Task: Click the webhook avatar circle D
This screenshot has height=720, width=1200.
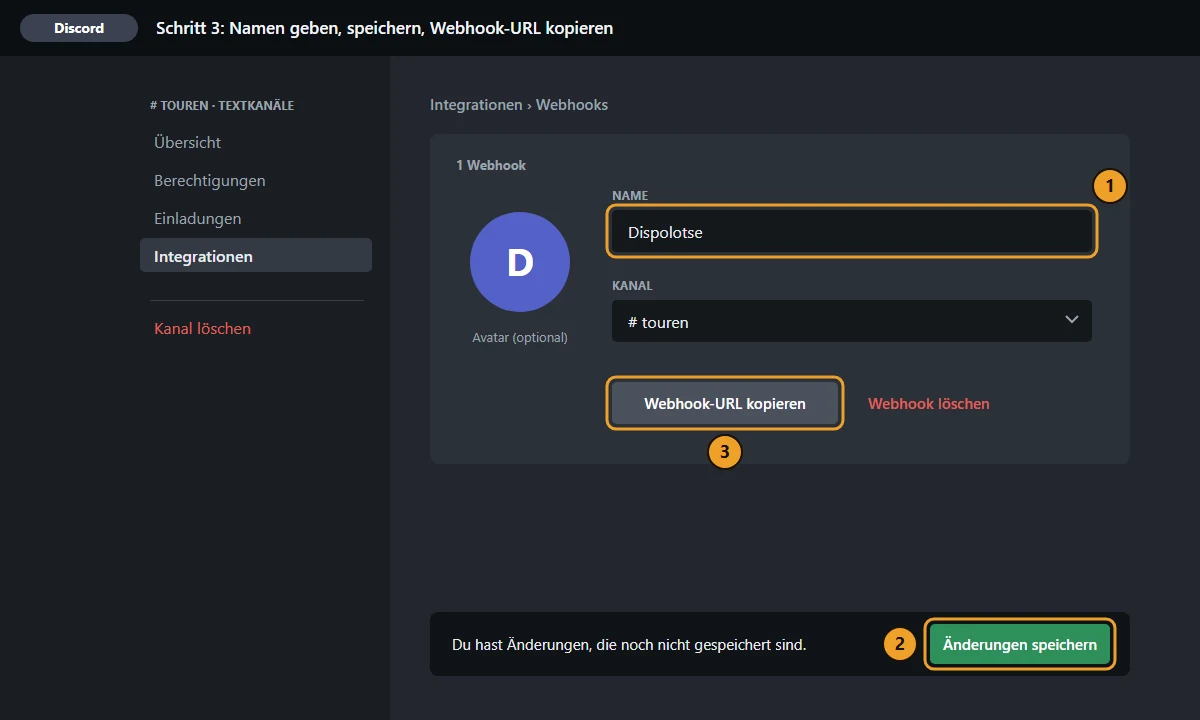Action: click(x=520, y=262)
